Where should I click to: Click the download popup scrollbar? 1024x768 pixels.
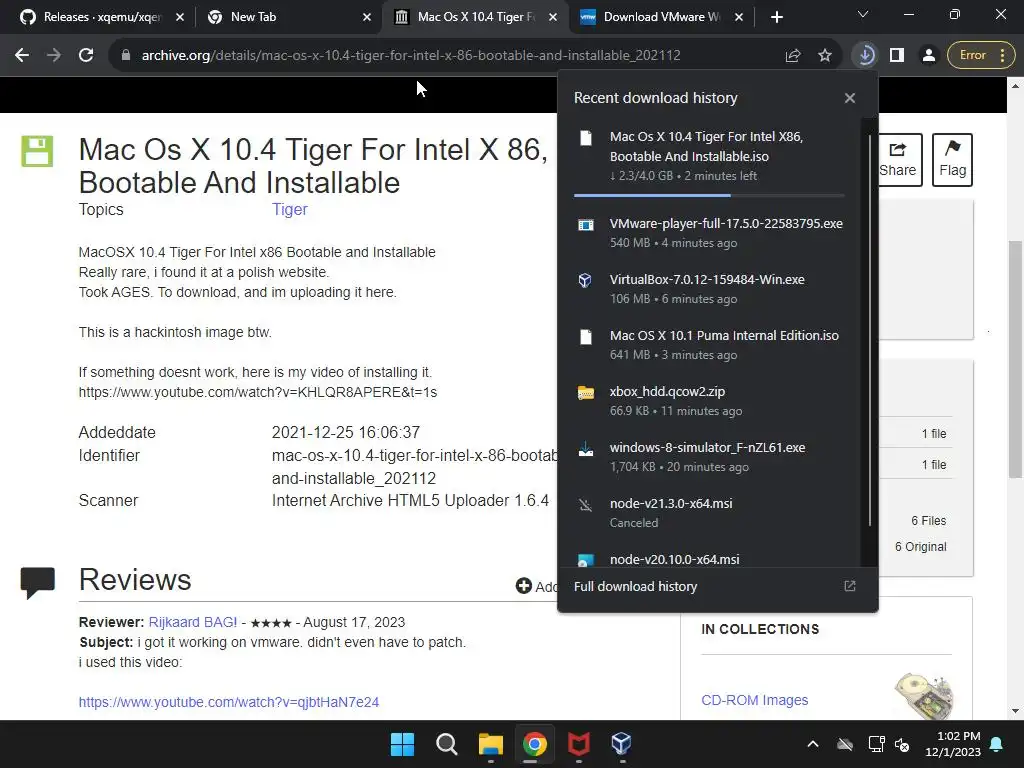pos(869,330)
